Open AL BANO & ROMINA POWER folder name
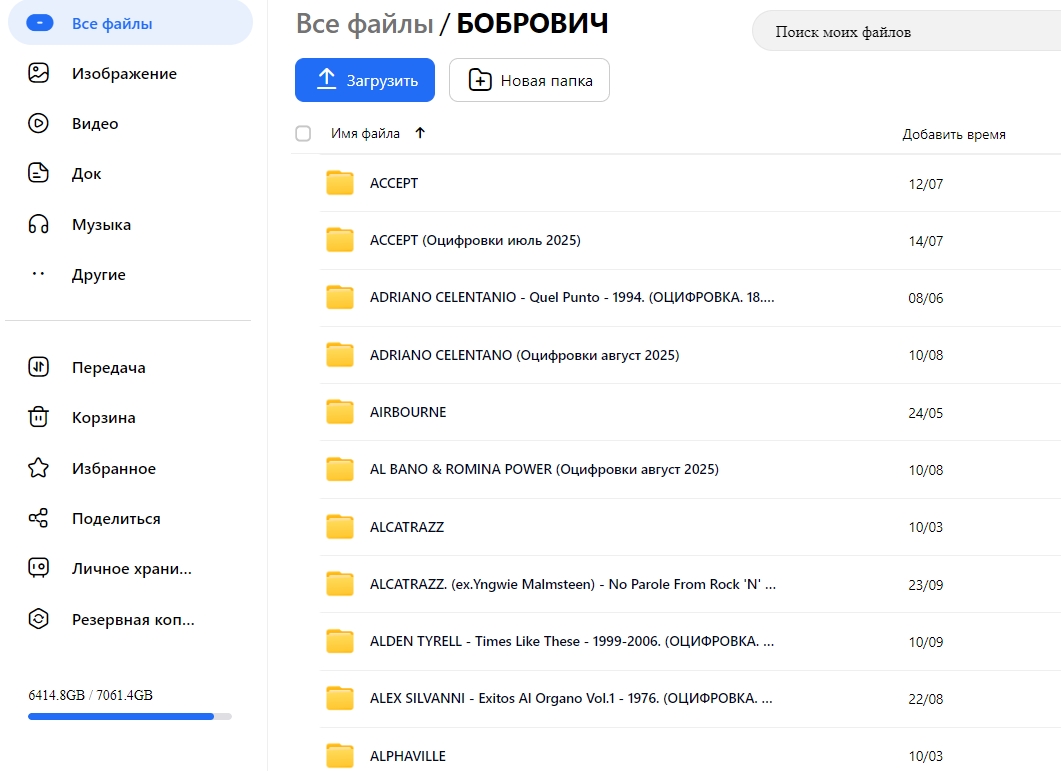 click(x=544, y=469)
